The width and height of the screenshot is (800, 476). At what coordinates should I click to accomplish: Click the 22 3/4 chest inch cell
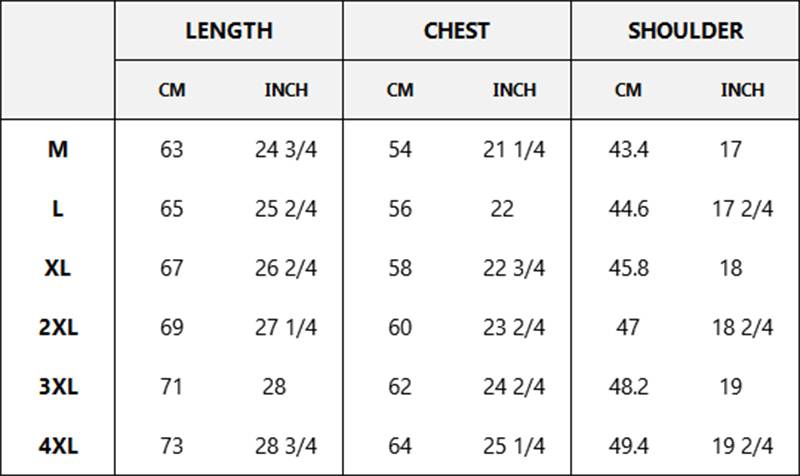(x=514, y=268)
